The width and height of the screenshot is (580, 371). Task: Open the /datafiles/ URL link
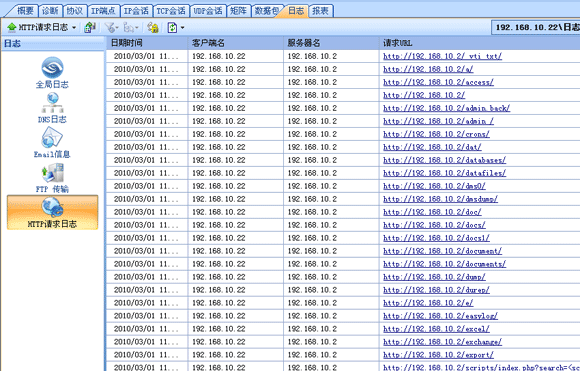pyautogui.click(x=445, y=173)
